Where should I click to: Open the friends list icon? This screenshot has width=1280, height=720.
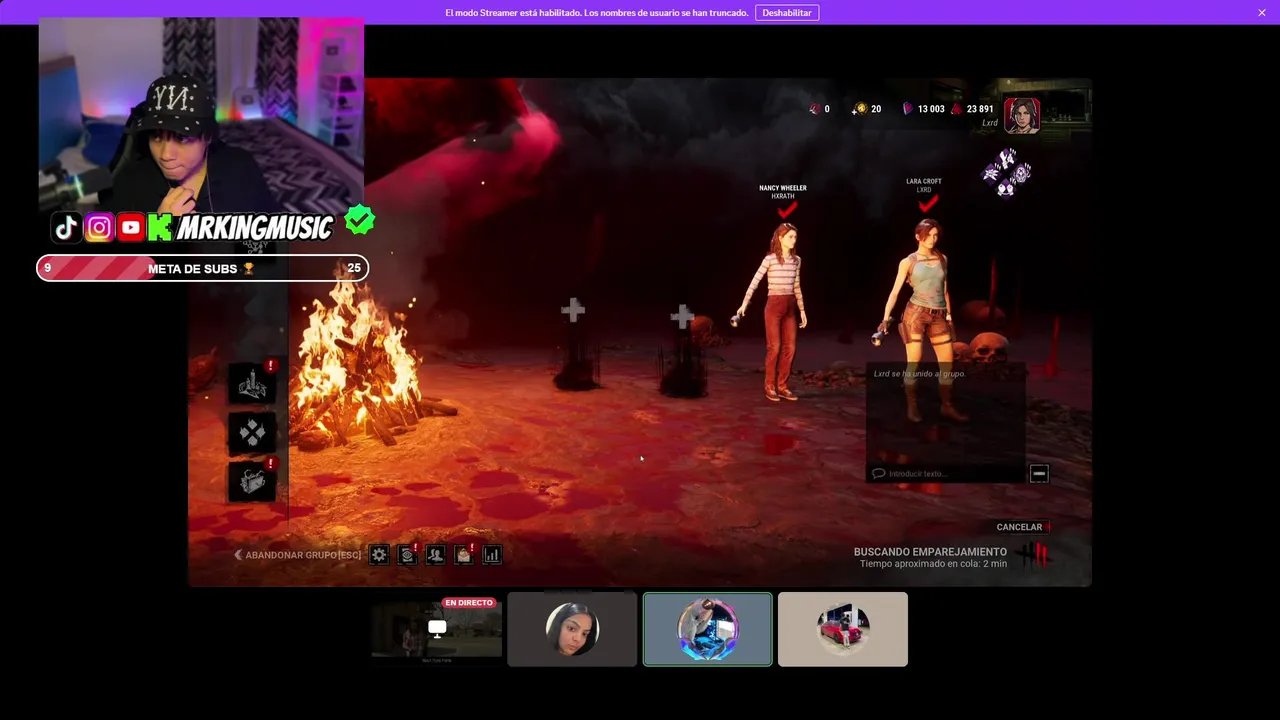point(435,554)
